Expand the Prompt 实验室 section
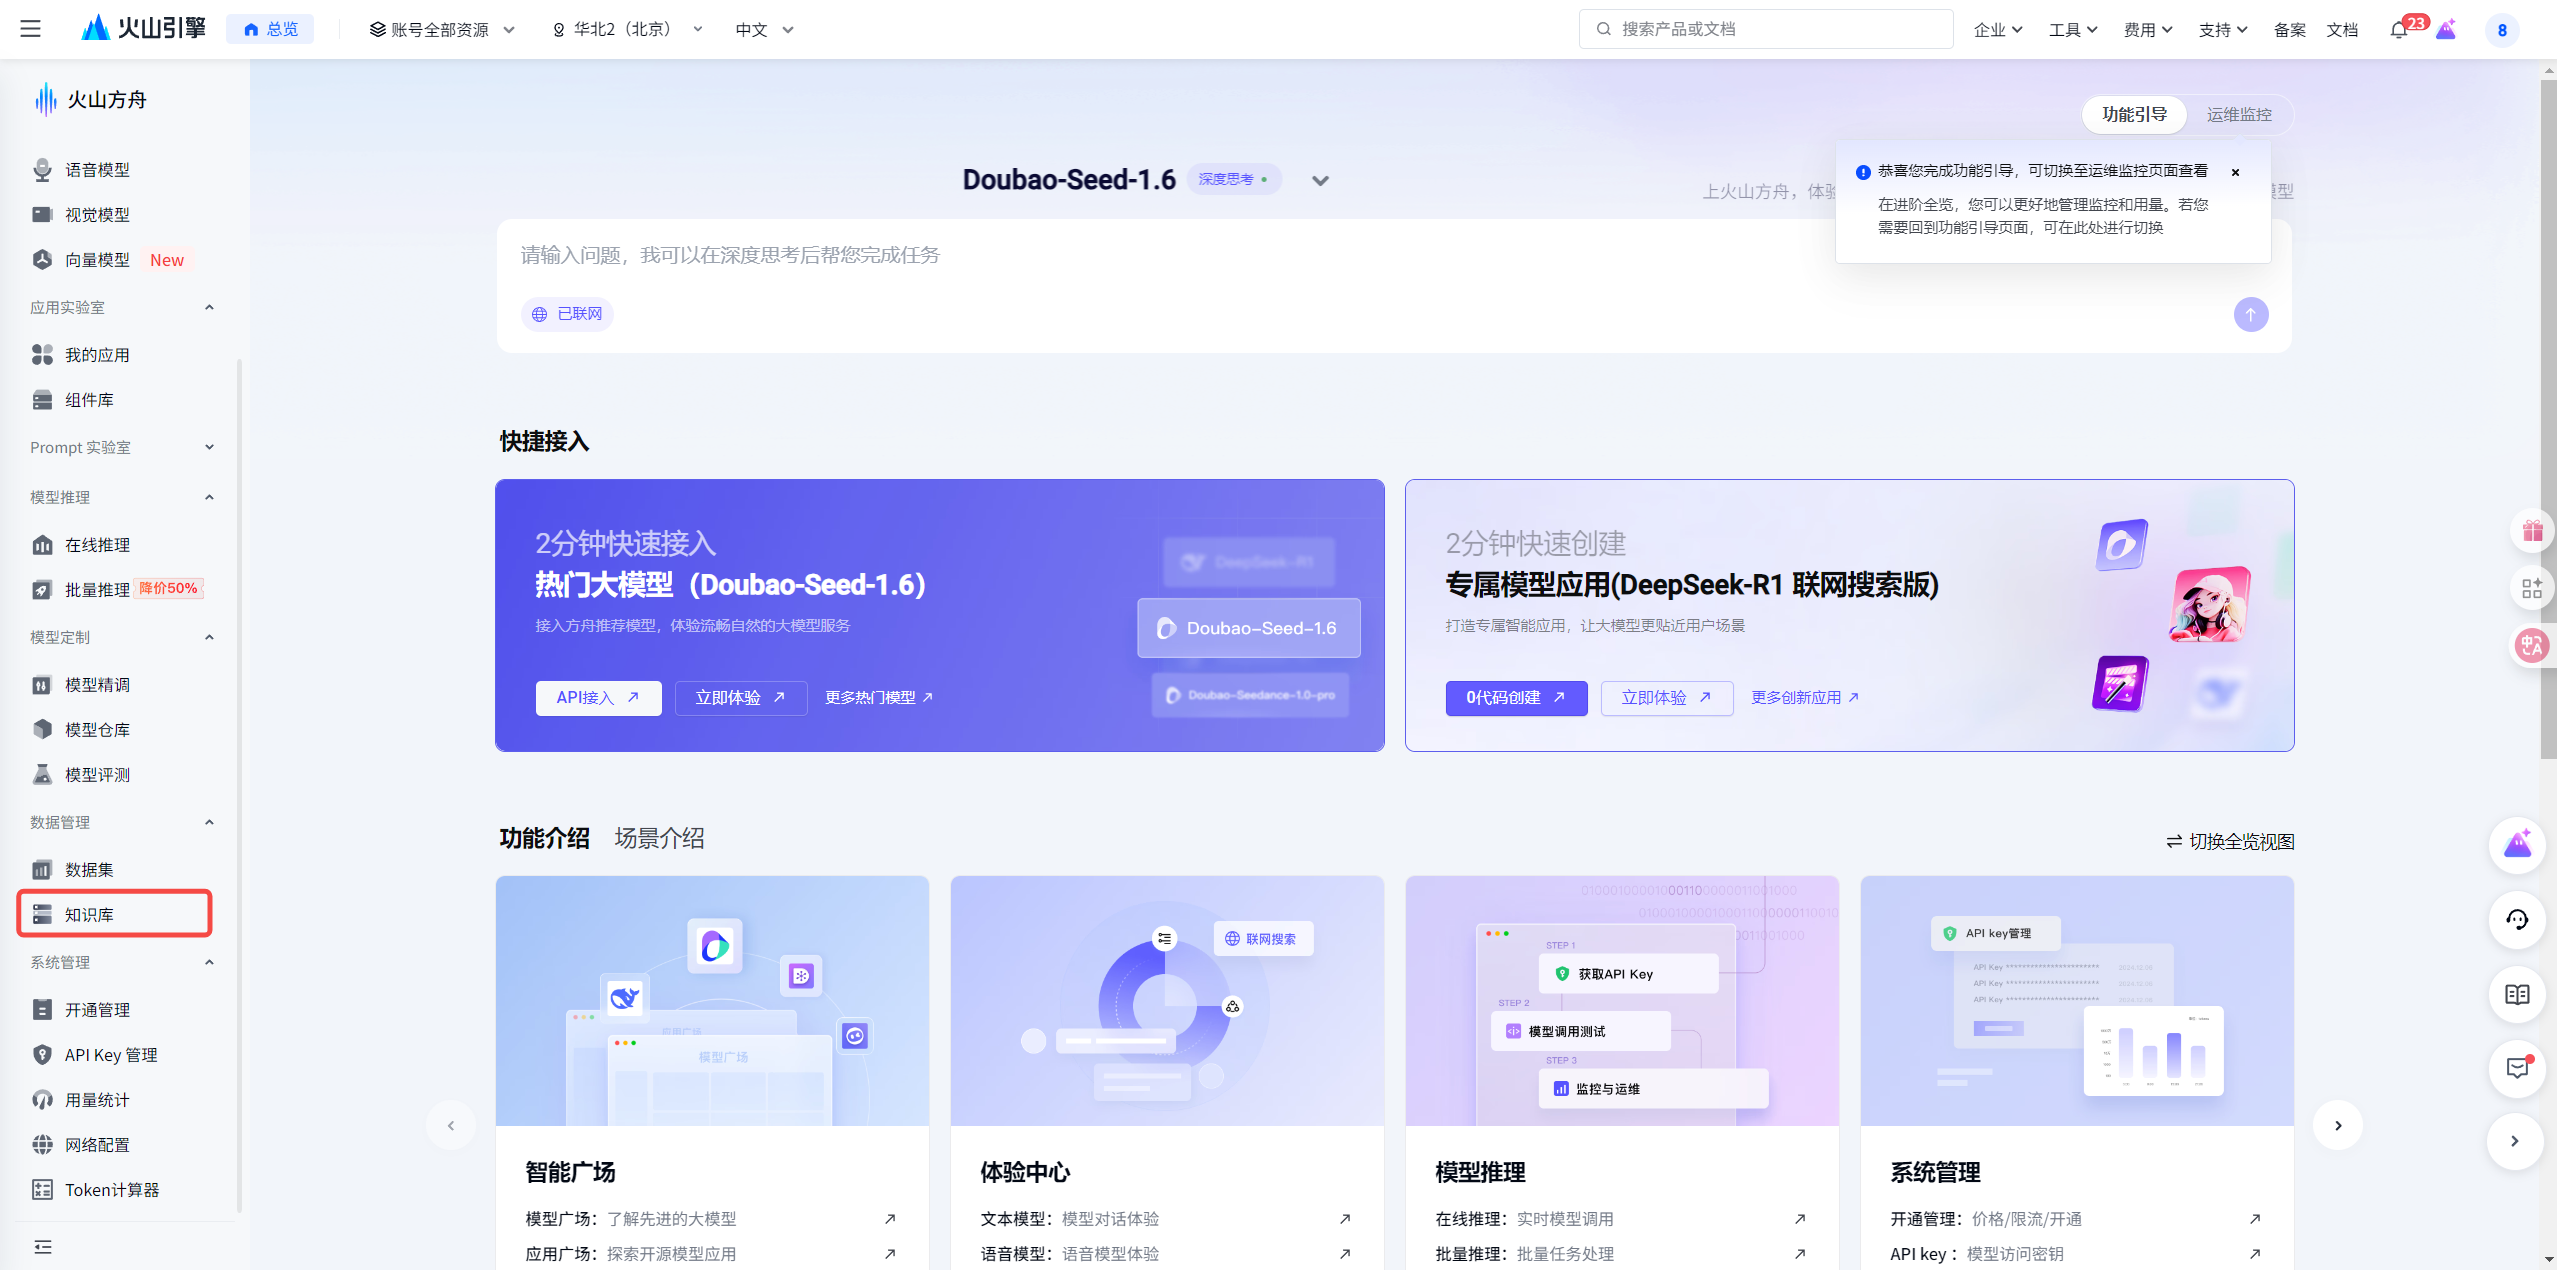2557x1270 pixels. click(209, 447)
